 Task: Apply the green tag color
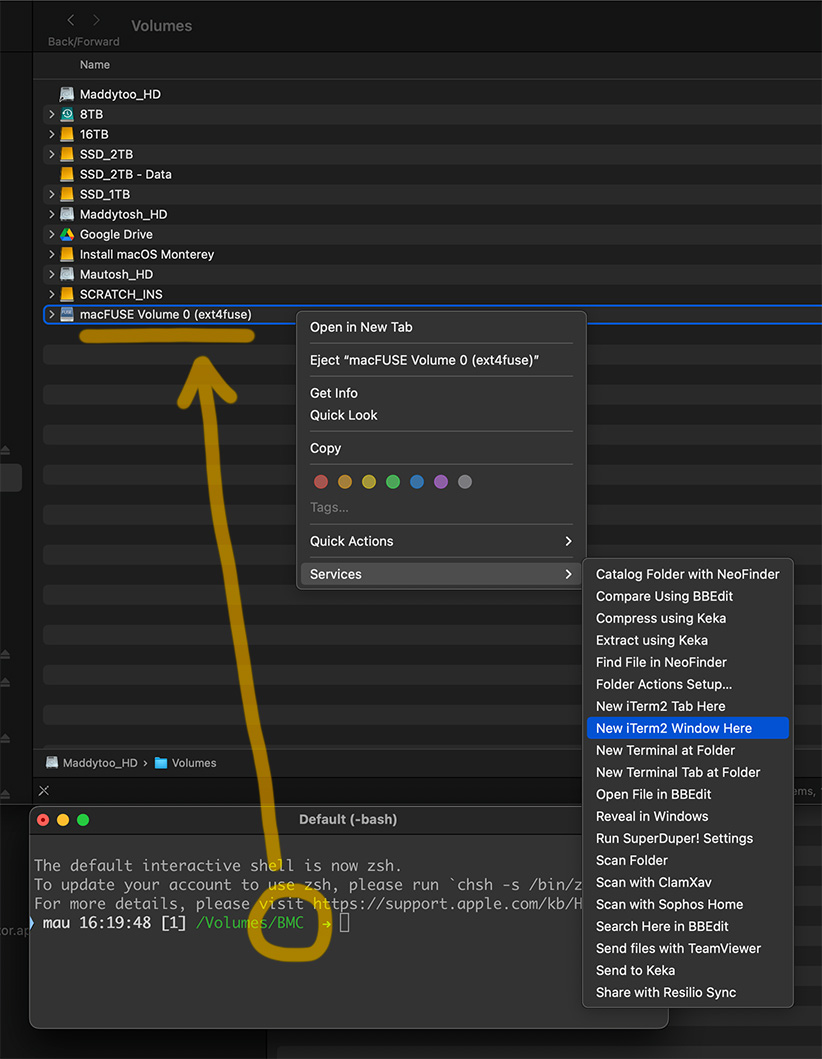pos(393,482)
